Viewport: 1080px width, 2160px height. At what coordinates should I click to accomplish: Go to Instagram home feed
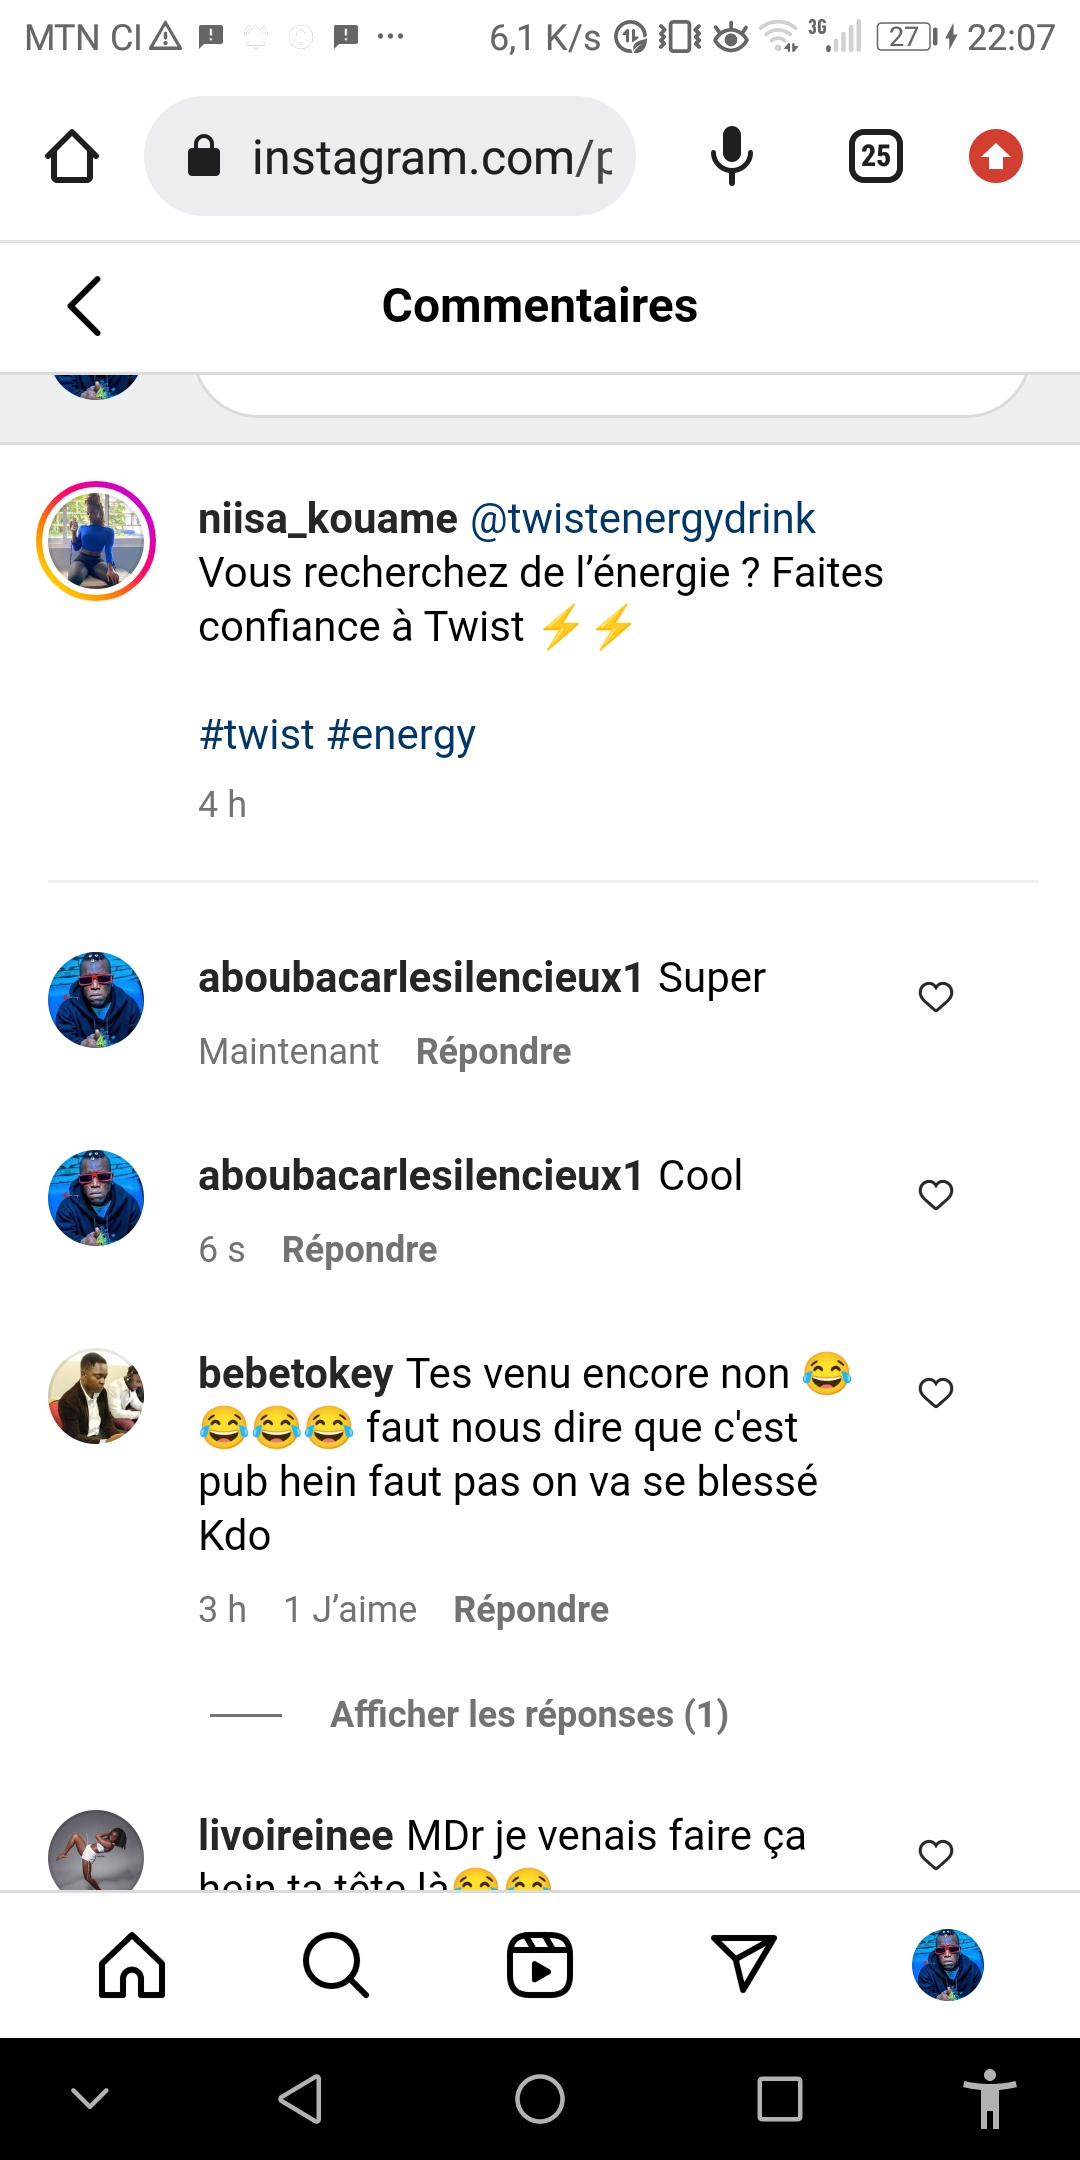click(132, 1965)
